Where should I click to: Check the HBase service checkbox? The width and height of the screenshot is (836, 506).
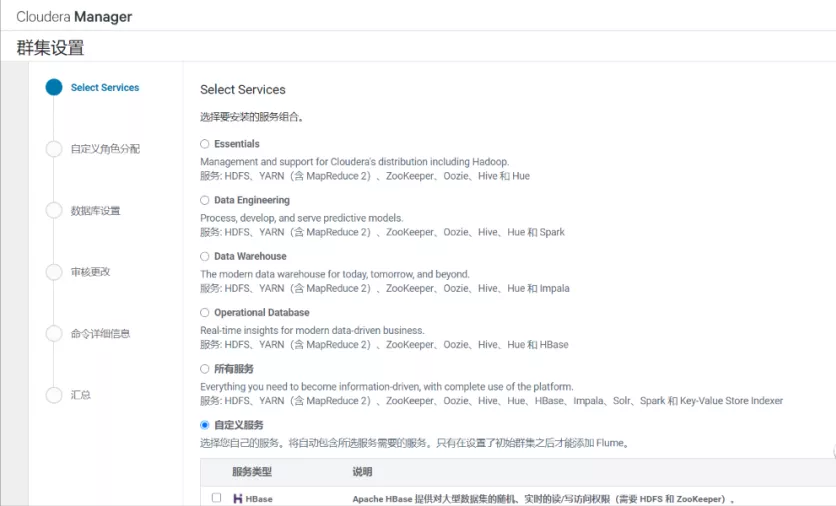tap(216, 497)
